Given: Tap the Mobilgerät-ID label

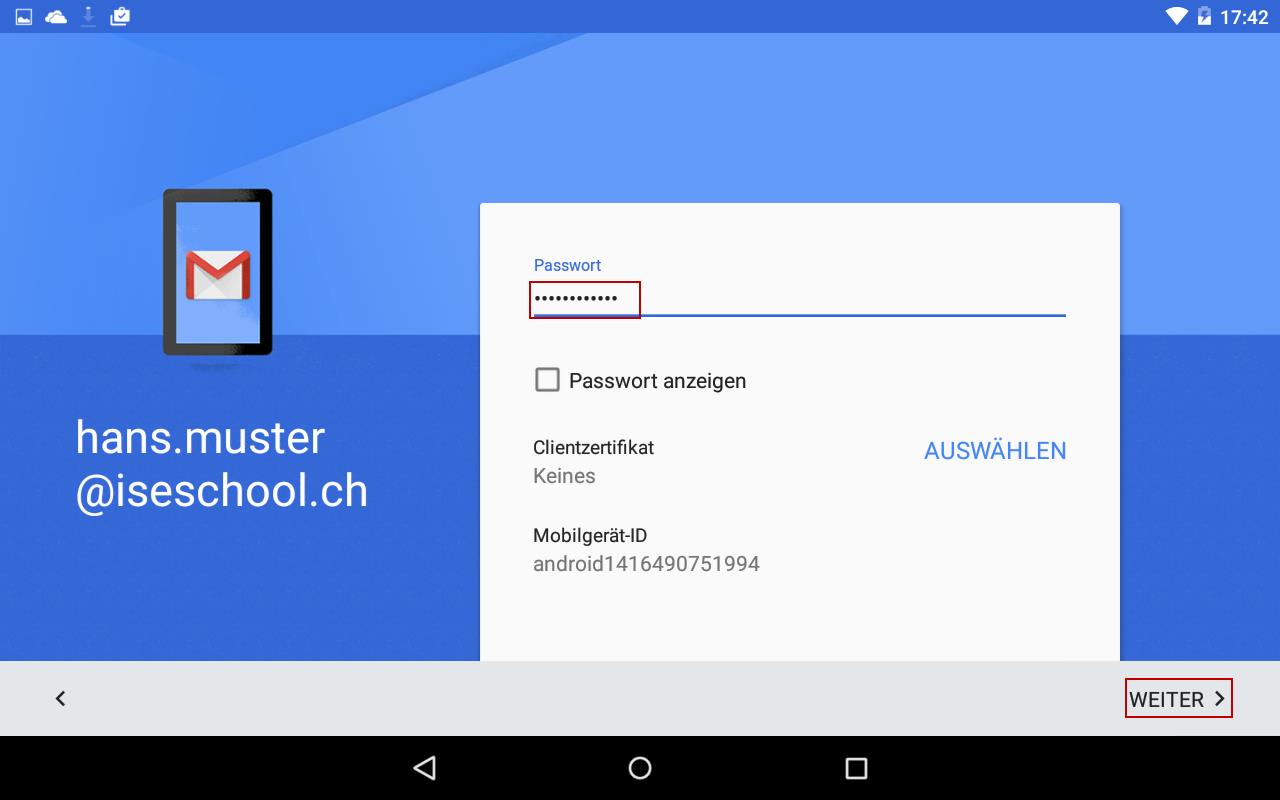Looking at the screenshot, I should [x=590, y=535].
